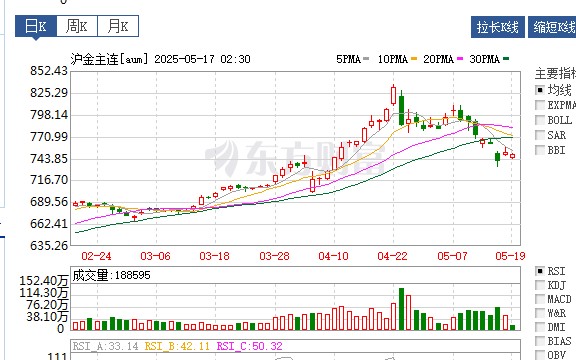576x360 pixels.
Task: Click the 152.40万 volume axis label
Action: 44,281
